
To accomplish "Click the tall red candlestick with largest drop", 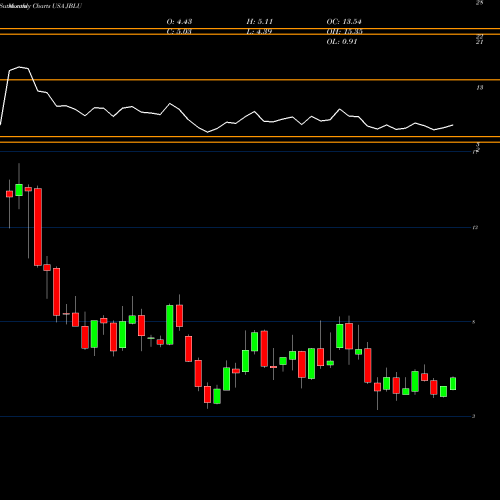I will coord(38,227).
